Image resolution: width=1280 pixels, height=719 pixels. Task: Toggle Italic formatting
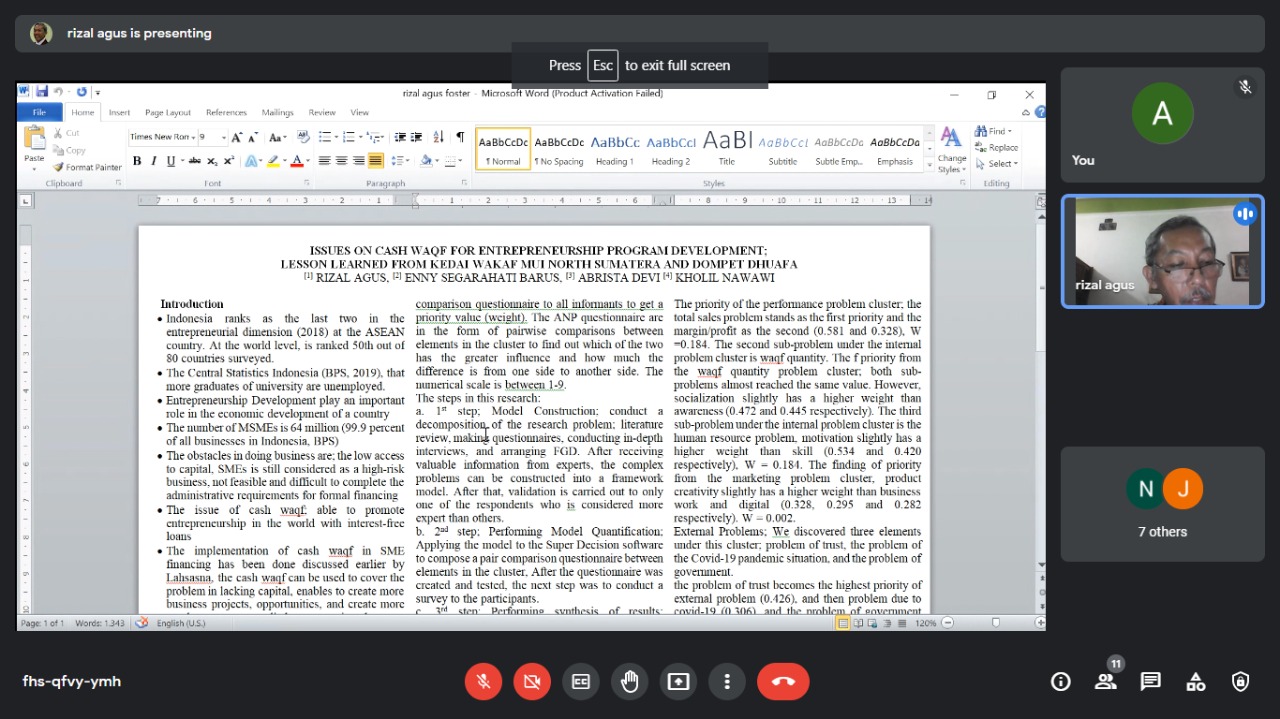coord(153,161)
